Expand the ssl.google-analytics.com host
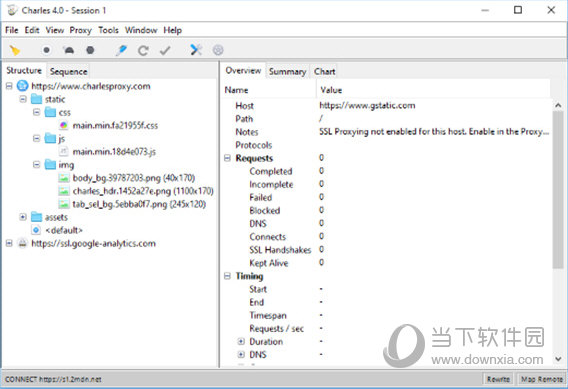The image size is (568, 389). [x=9, y=243]
